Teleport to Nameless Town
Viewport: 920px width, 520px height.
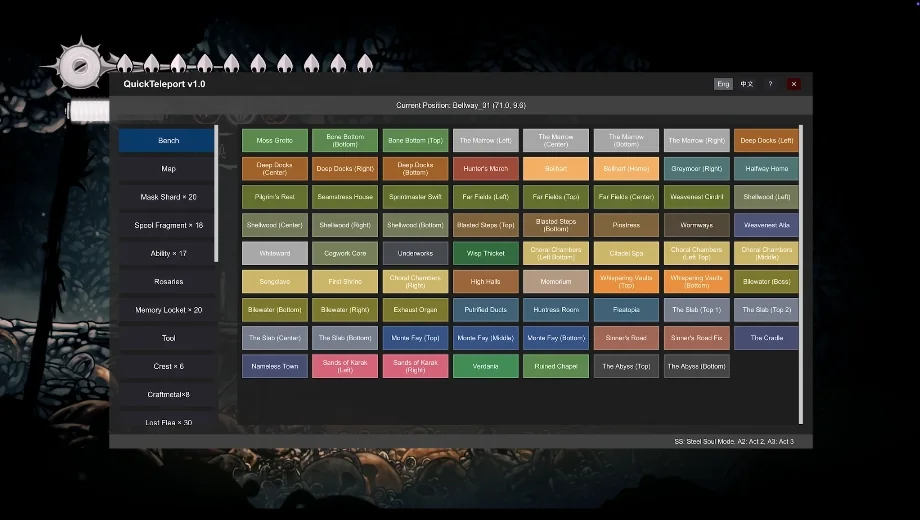pos(274,366)
